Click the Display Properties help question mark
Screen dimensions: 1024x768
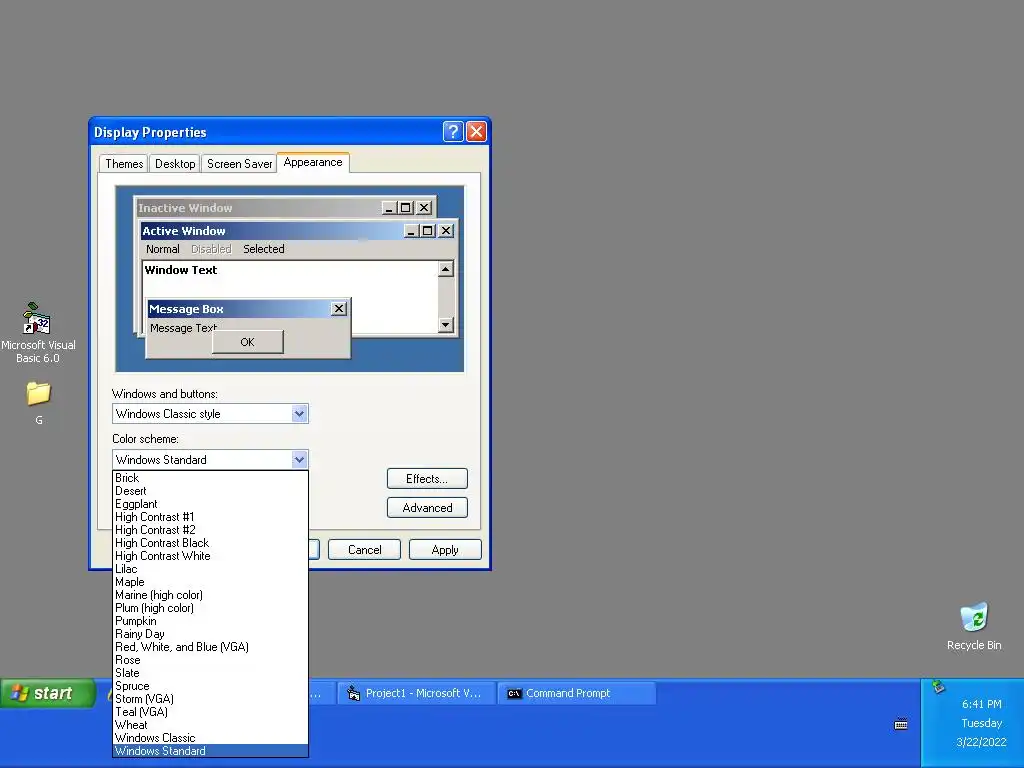click(x=453, y=131)
